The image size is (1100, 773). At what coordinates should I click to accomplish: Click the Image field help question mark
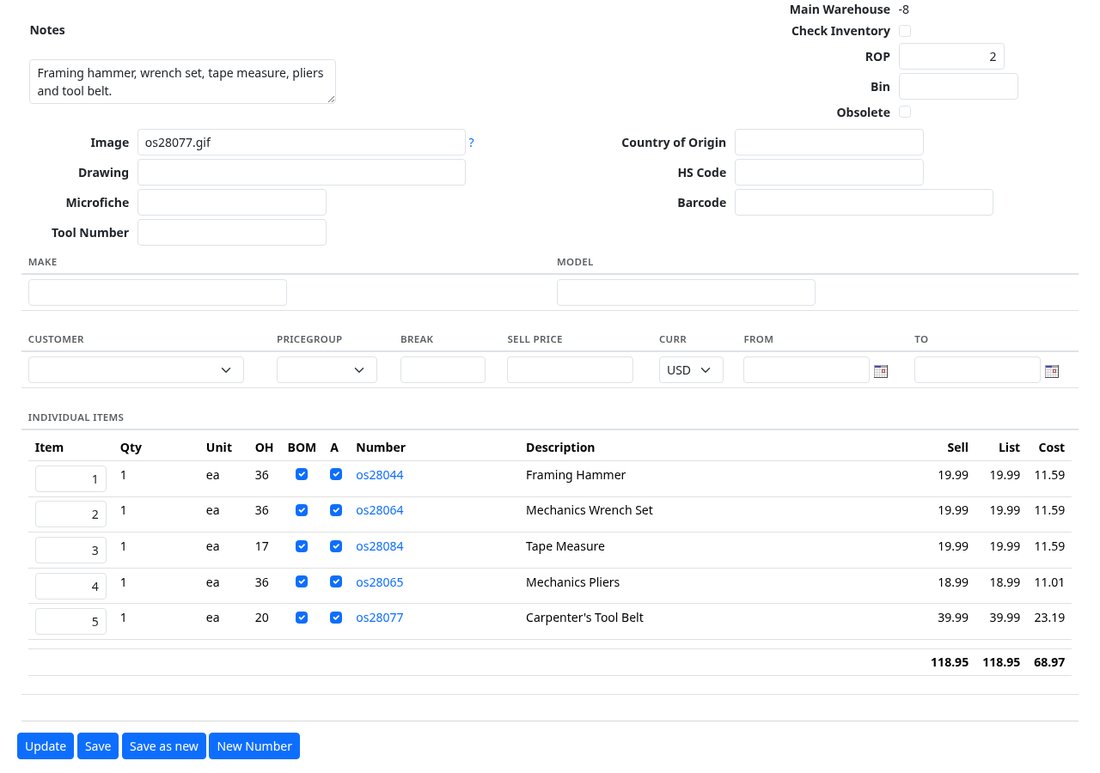click(471, 142)
